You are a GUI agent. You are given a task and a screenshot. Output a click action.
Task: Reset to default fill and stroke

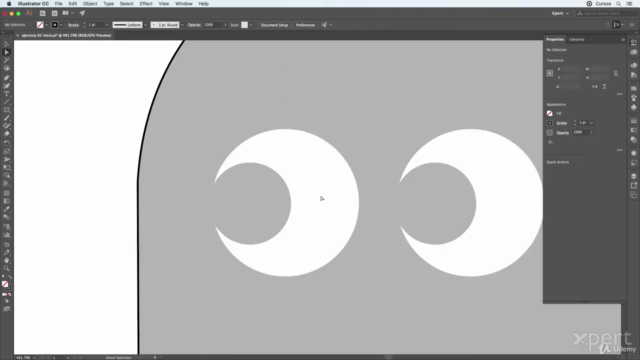click(x=3, y=277)
